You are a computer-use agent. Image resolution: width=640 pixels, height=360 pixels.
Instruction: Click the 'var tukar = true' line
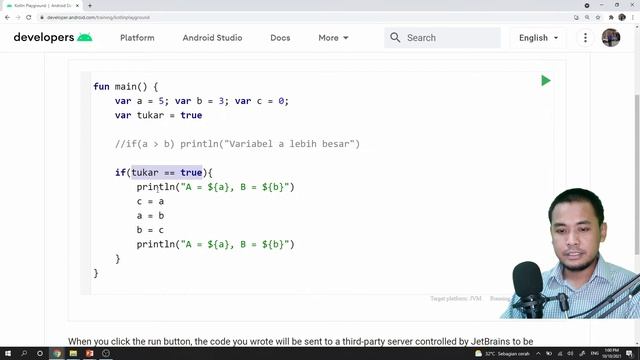(x=158, y=115)
